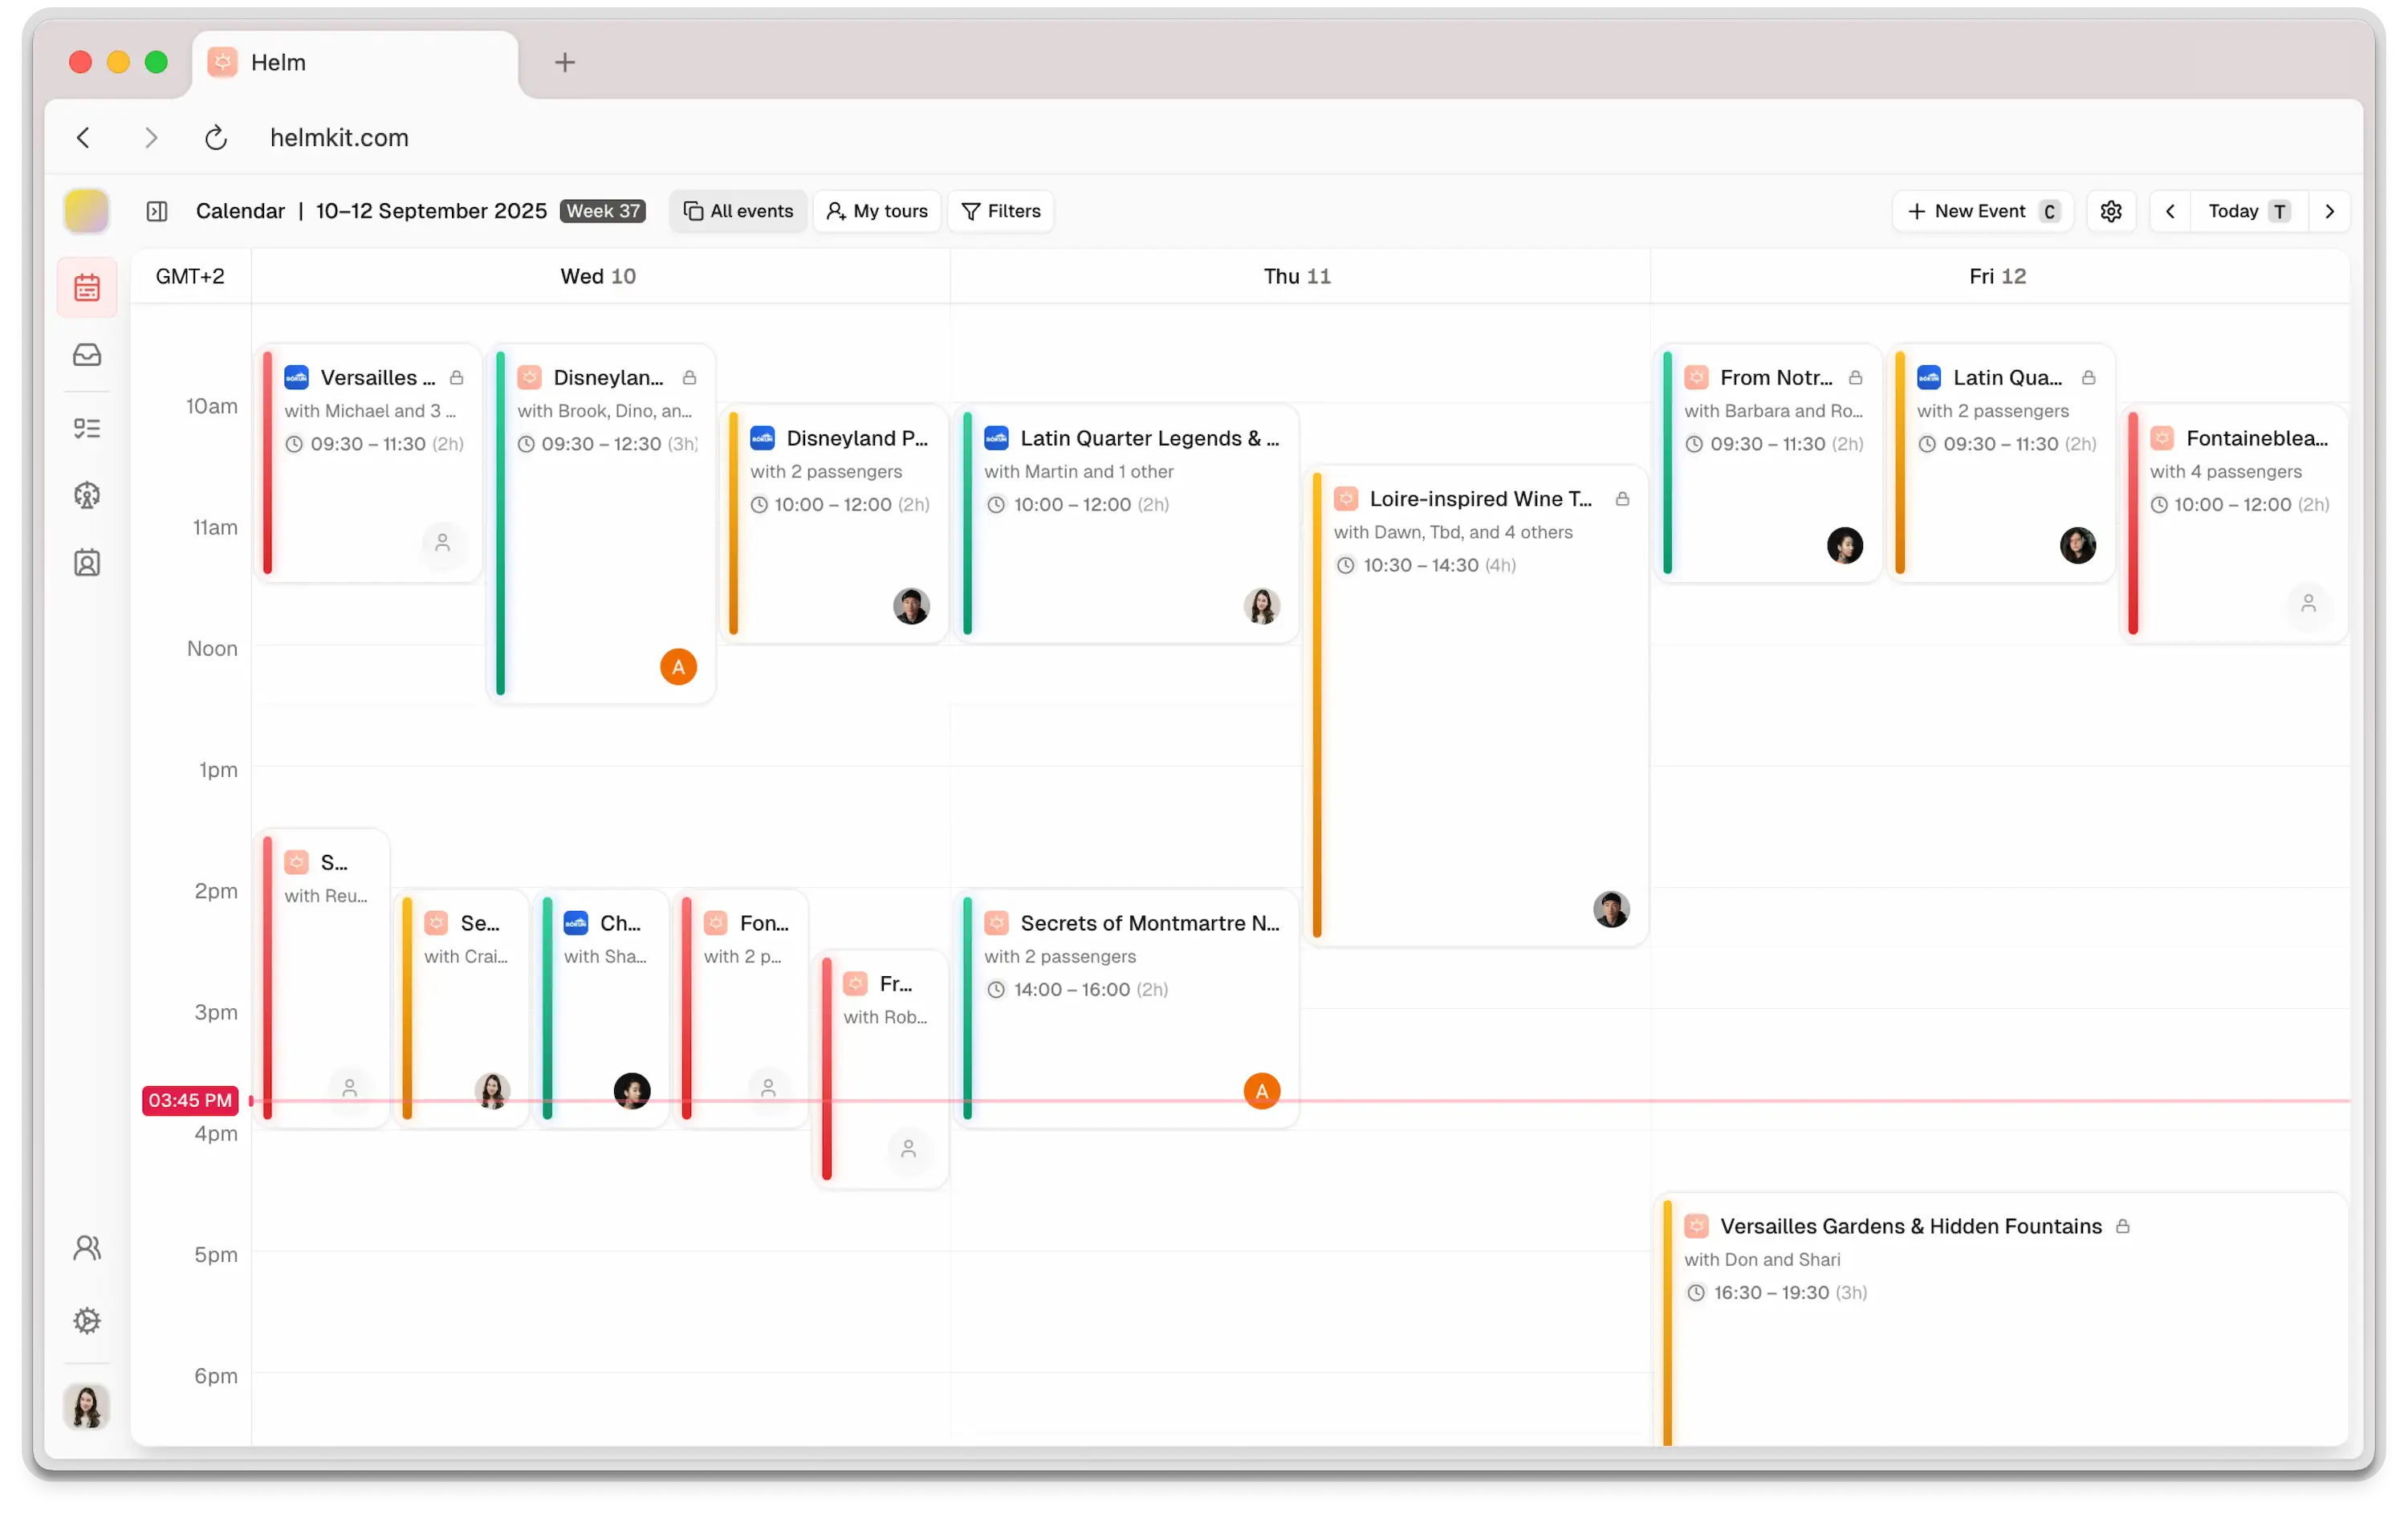The height and width of the screenshot is (1518, 2408).
Task: Open calendar settings via the gear icon
Action: click(x=2111, y=211)
